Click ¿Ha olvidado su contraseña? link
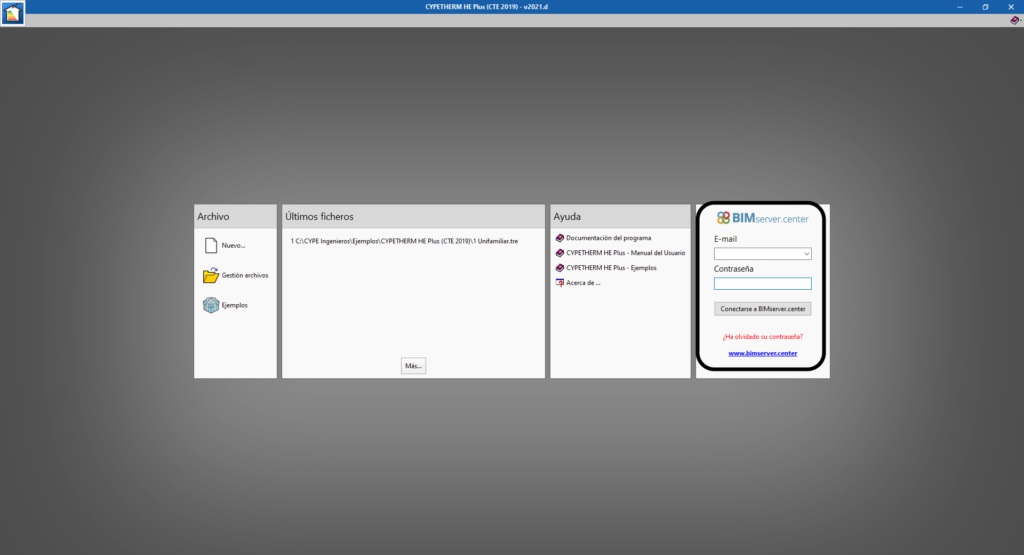 click(763, 337)
